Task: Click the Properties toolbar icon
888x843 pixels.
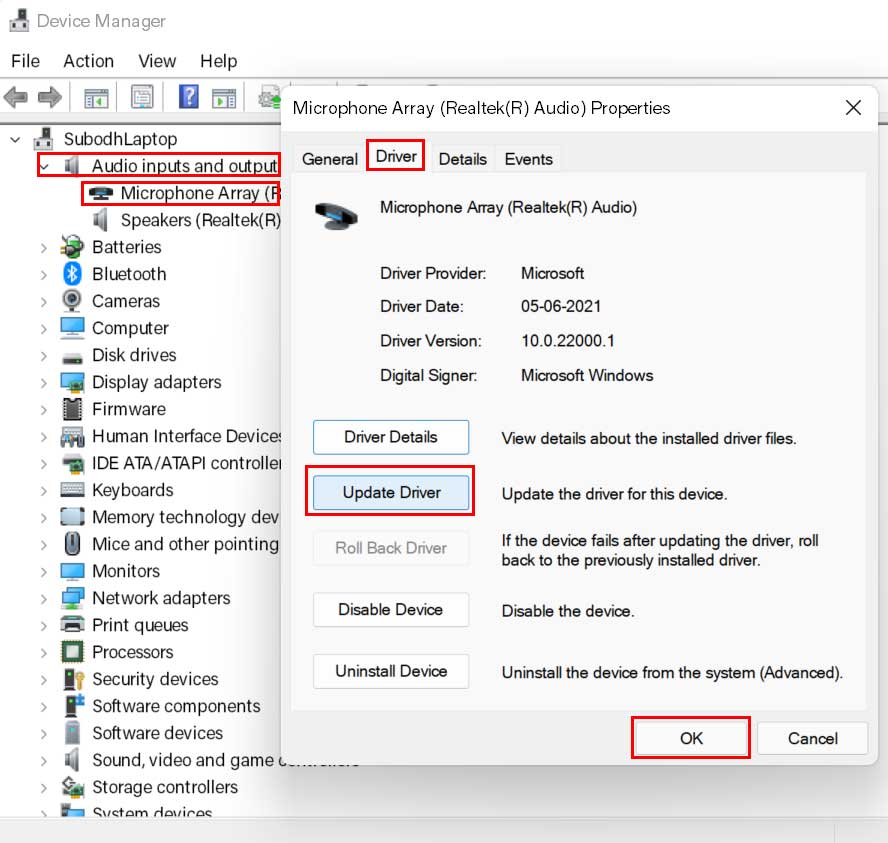Action: click(x=141, y=96)
